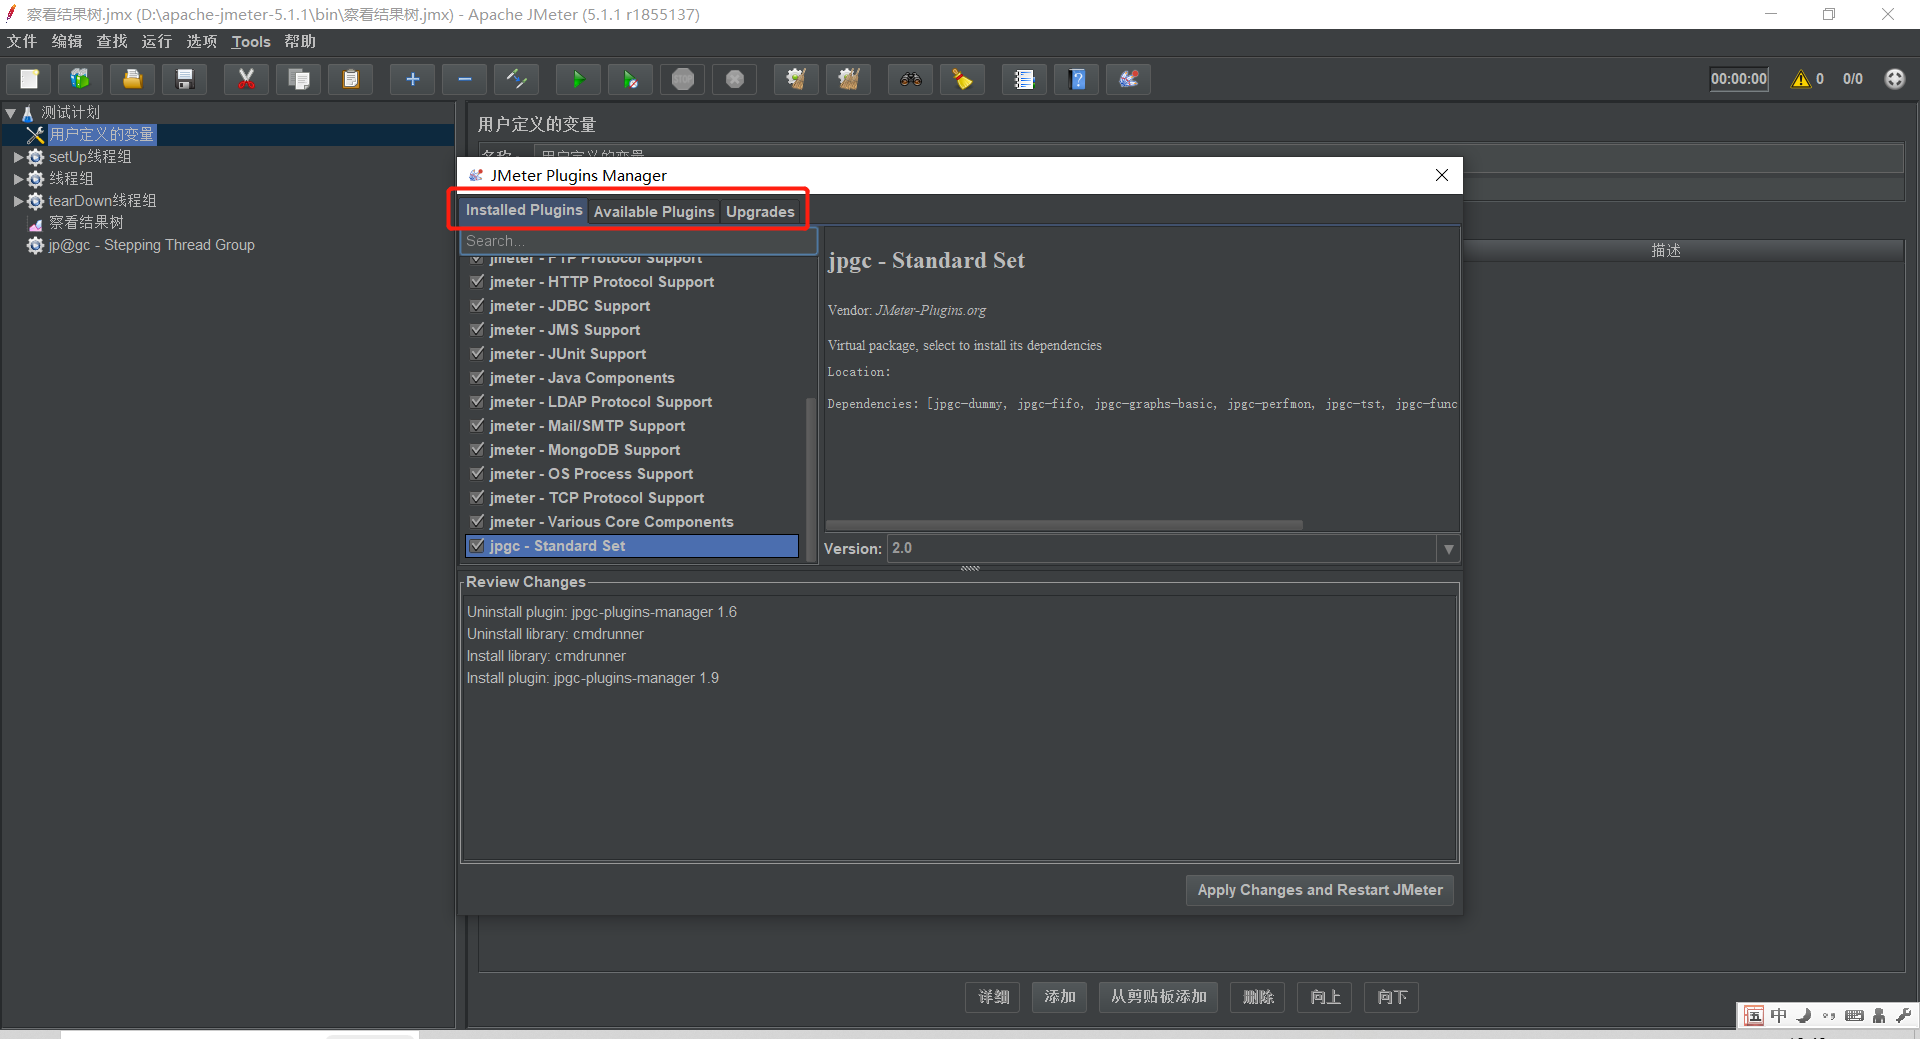The height and width of the screenshot is (1039, 1920).
Task: Uncheck jpgc - Standard Set plugin
Action: pyautogui.click(x=477, y=546)
